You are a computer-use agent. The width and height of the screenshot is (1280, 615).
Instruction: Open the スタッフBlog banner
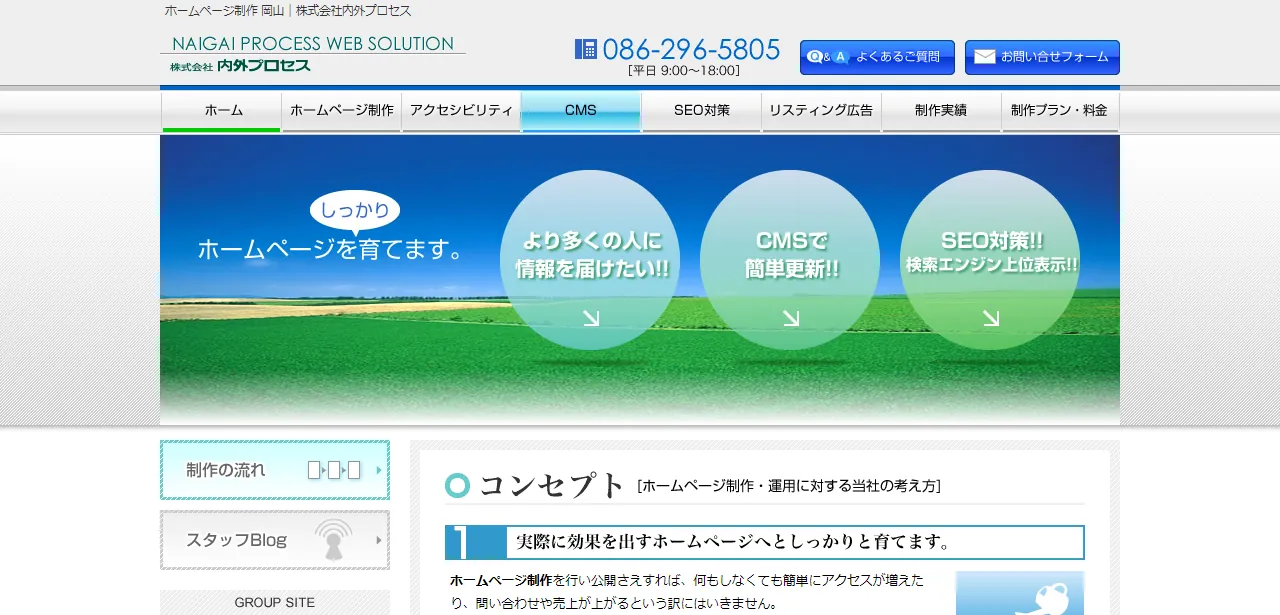275,540
